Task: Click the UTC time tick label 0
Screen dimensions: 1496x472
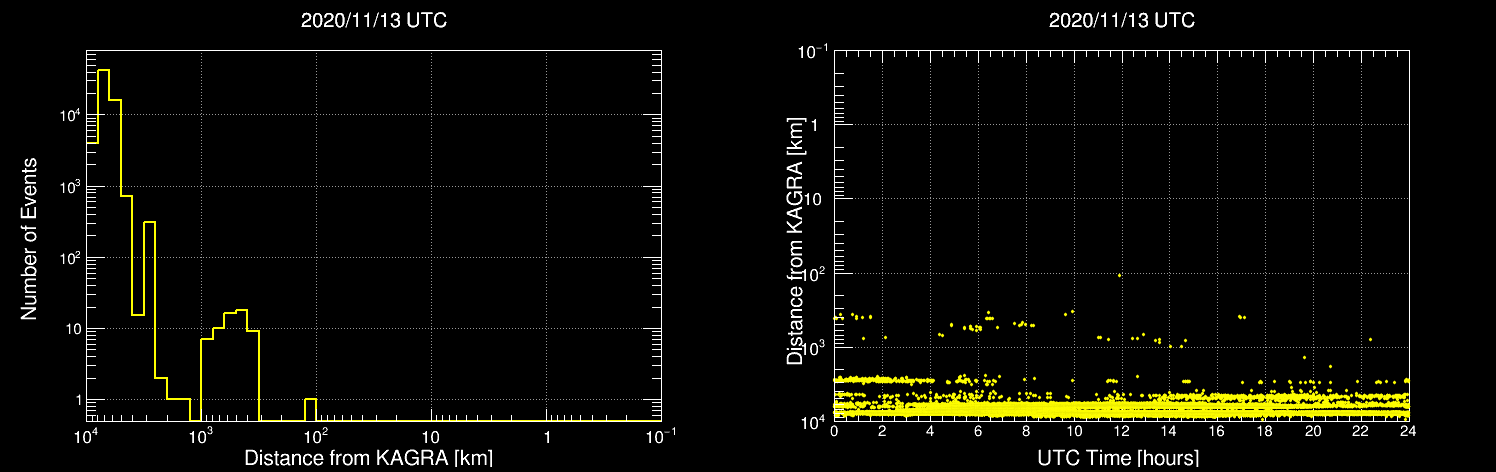Action: coord(834,433)
